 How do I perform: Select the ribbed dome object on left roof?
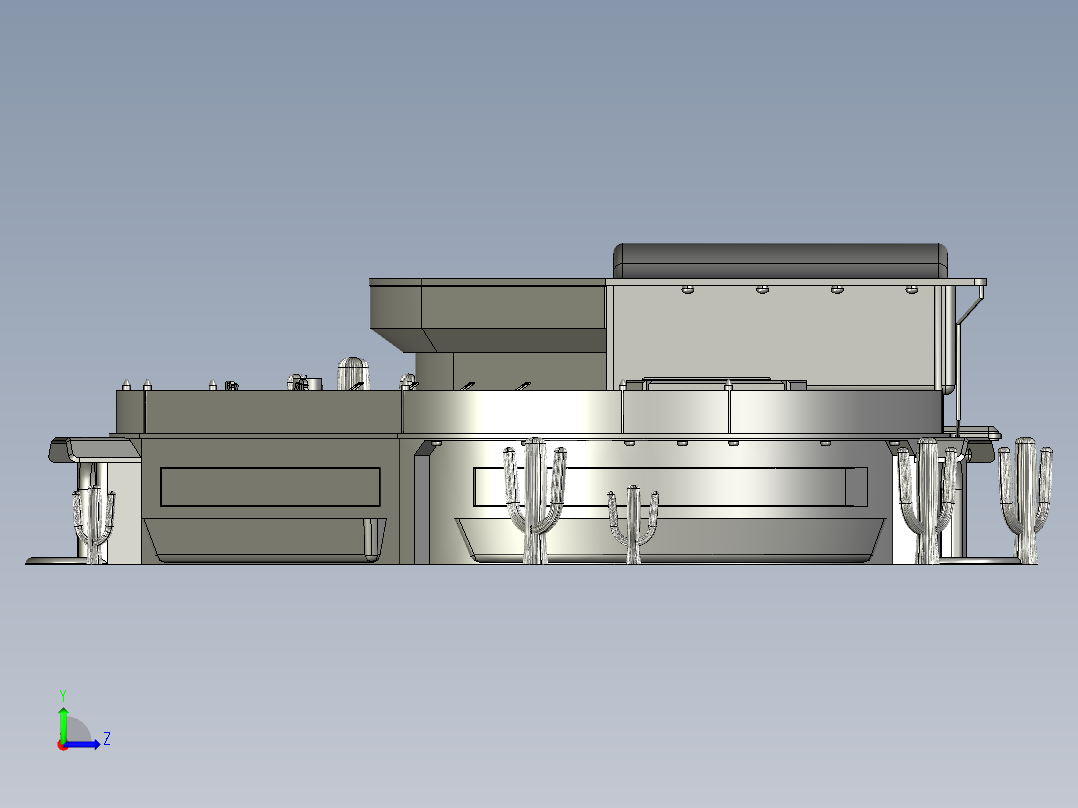pos(353,373)
